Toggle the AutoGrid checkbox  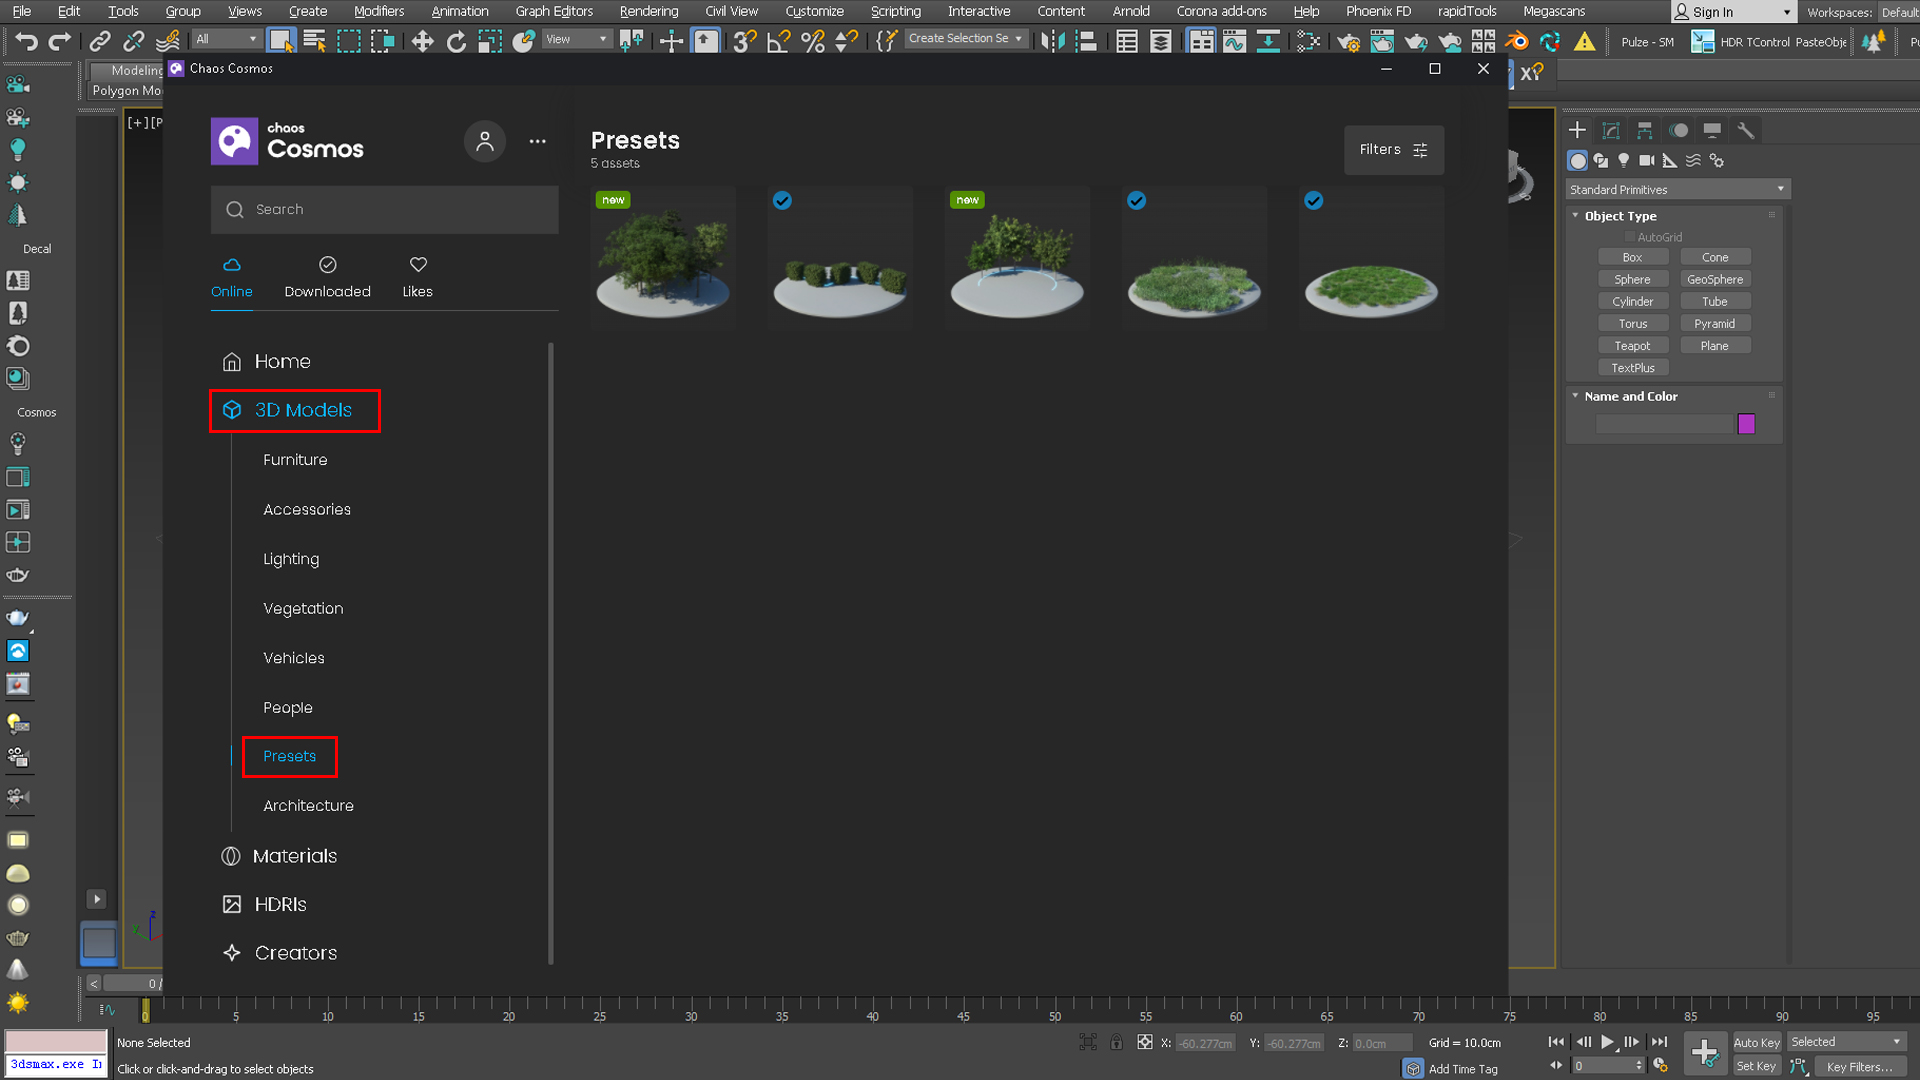1630,237
